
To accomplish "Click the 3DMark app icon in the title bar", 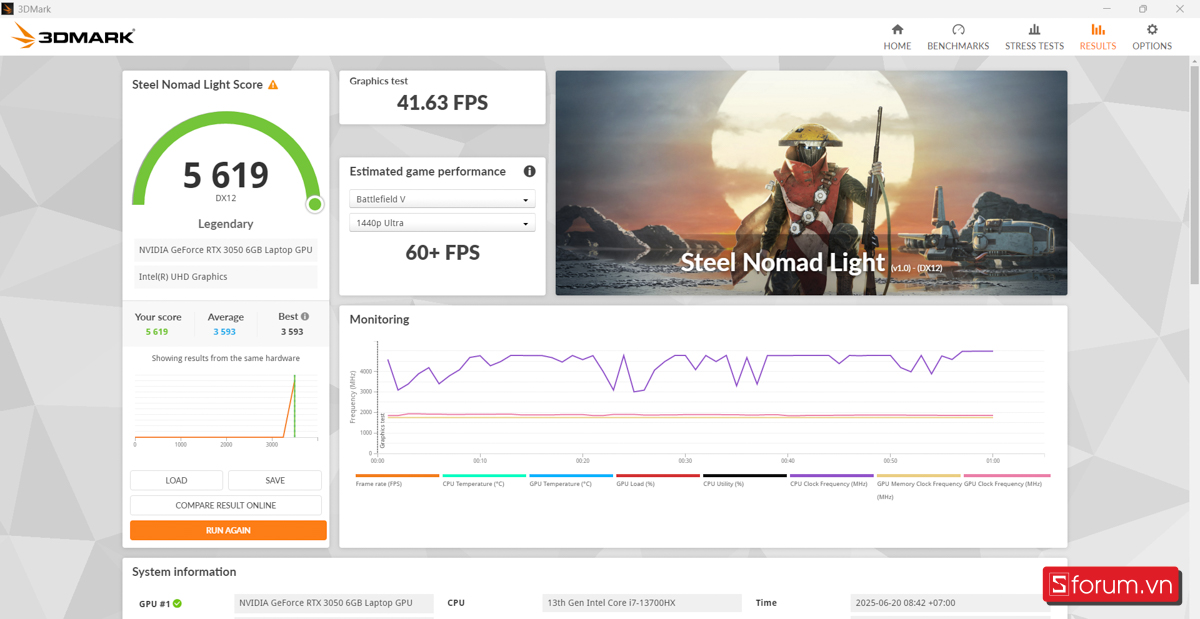I will (x=8, y=8).
